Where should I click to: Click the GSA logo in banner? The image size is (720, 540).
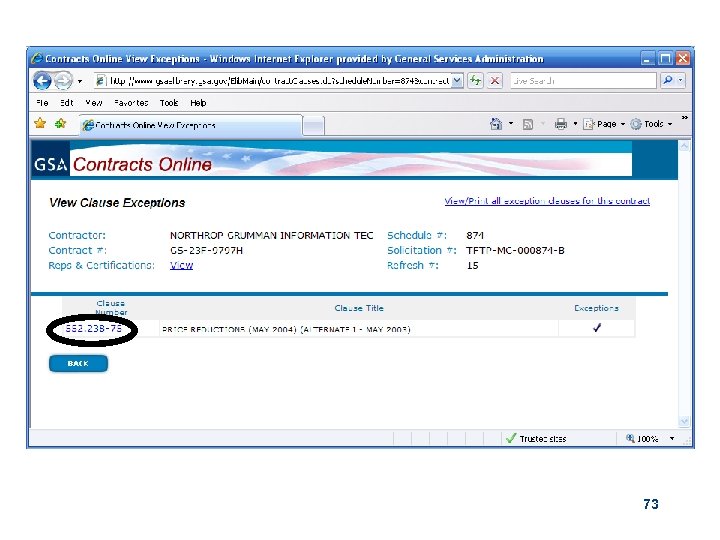pos(51,164)
